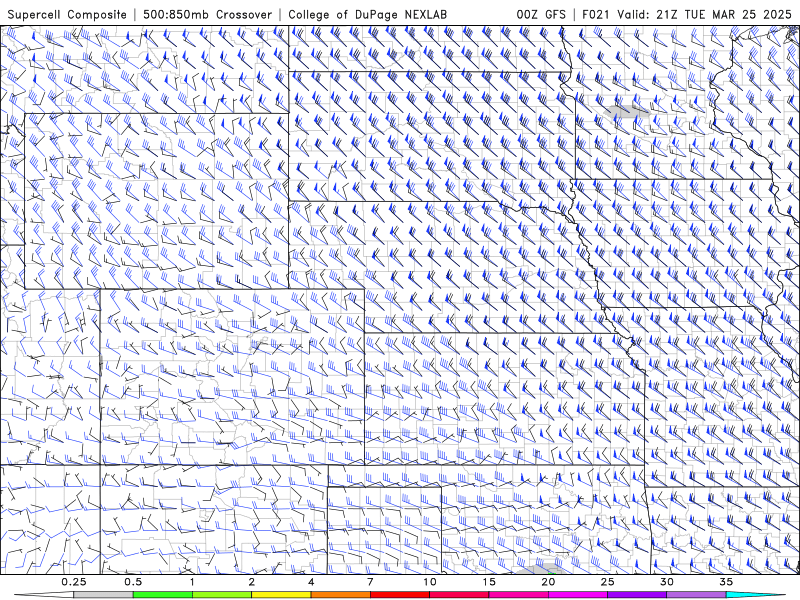Select the violet 25–30 legend swatch
This screenshot has height=600, width=800.
coord(637,595)
